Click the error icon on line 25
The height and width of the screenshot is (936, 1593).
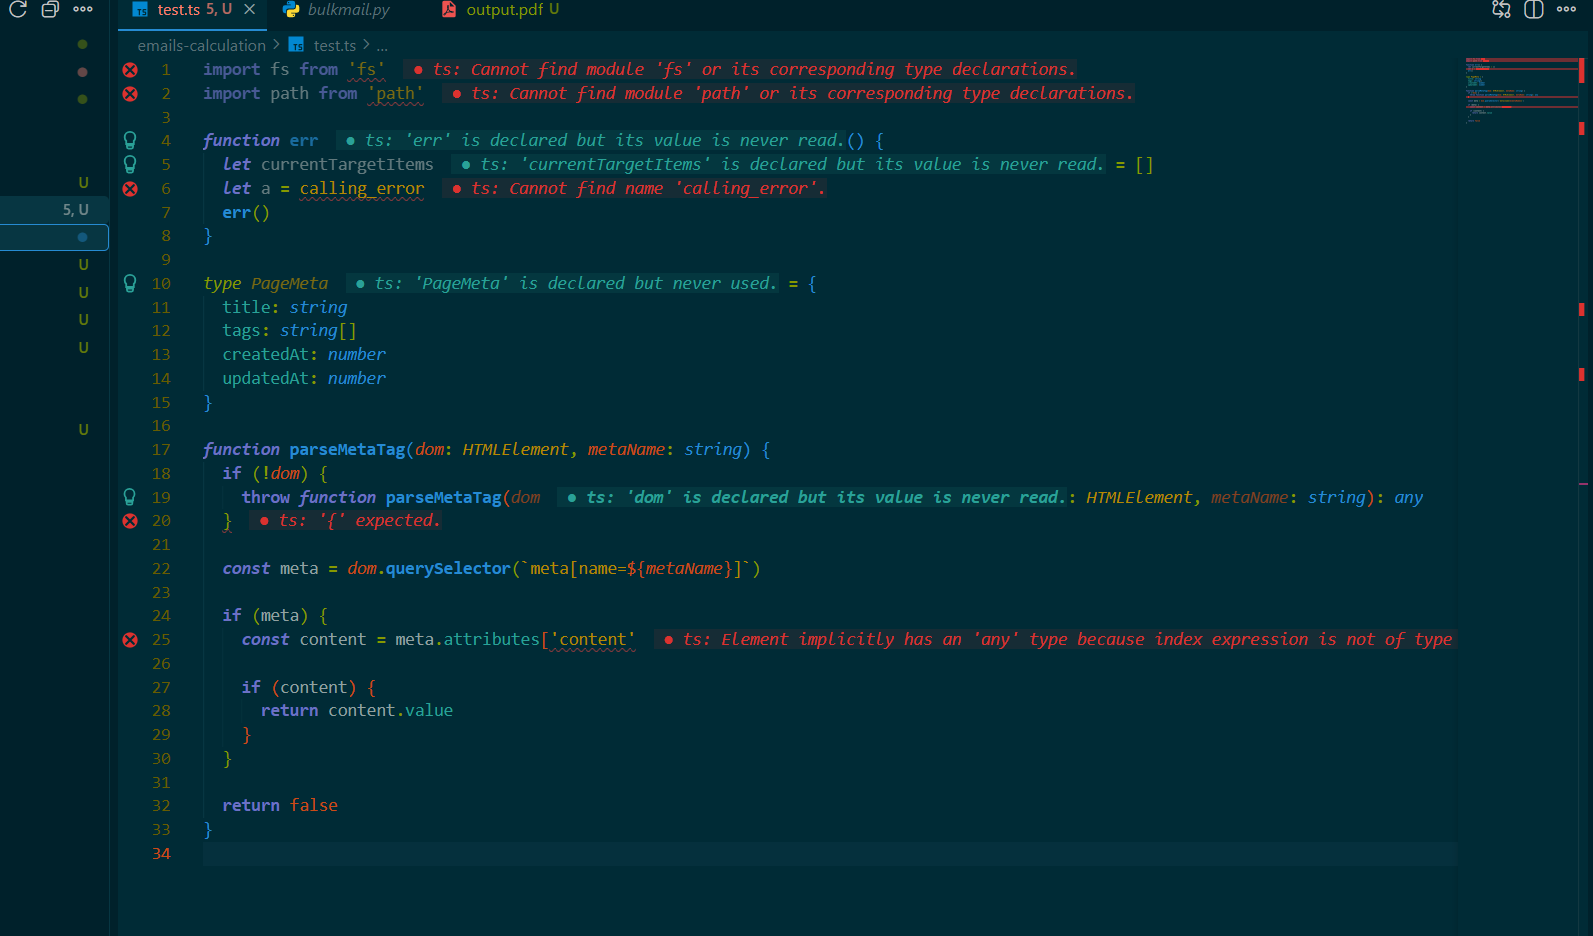pos(130,640)
